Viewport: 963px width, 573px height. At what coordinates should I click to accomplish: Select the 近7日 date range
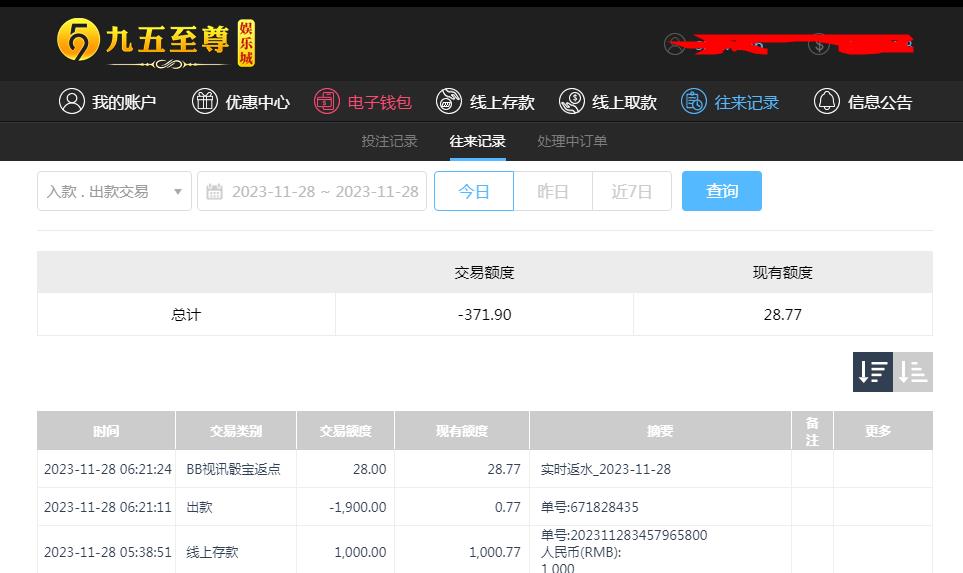[631, 191]
